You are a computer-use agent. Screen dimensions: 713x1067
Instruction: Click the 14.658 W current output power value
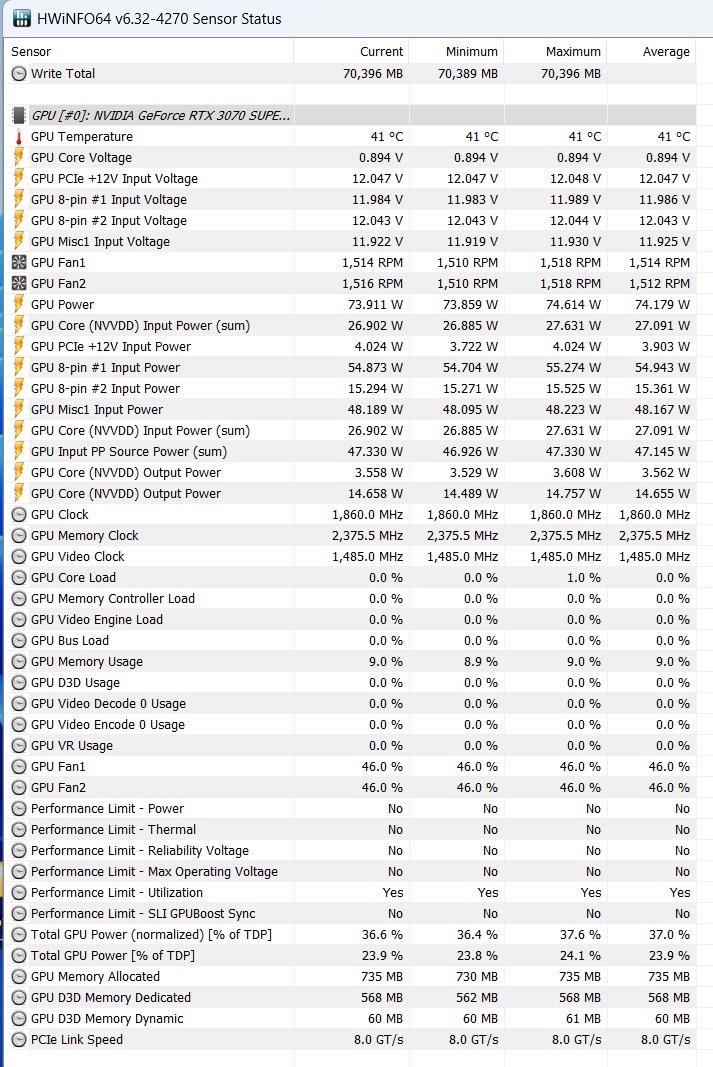coord(376,494)
